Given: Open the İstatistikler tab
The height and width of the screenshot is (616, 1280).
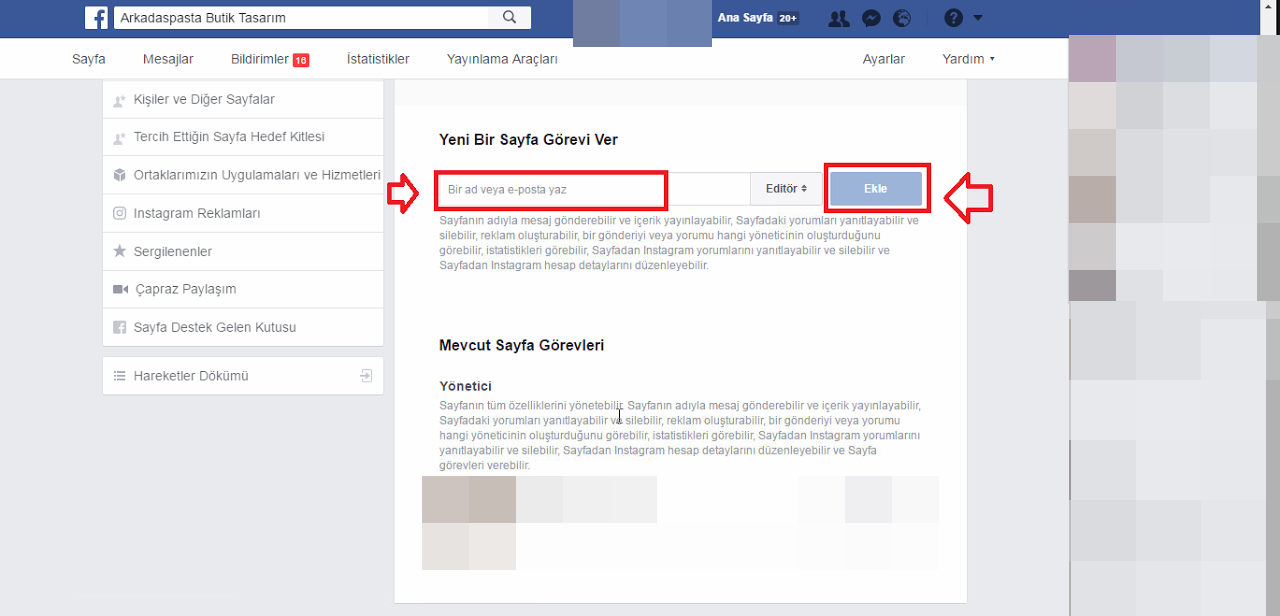Looking at the screenshot, I should [x=378, y=59].
